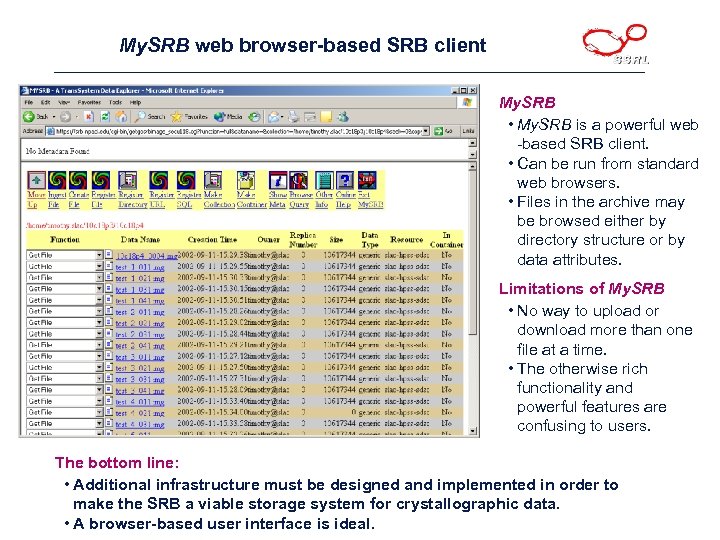This screenshot has height=540, width=720.
Task: Click the Exit MySRB icon
Action: (x=367, y=180)
